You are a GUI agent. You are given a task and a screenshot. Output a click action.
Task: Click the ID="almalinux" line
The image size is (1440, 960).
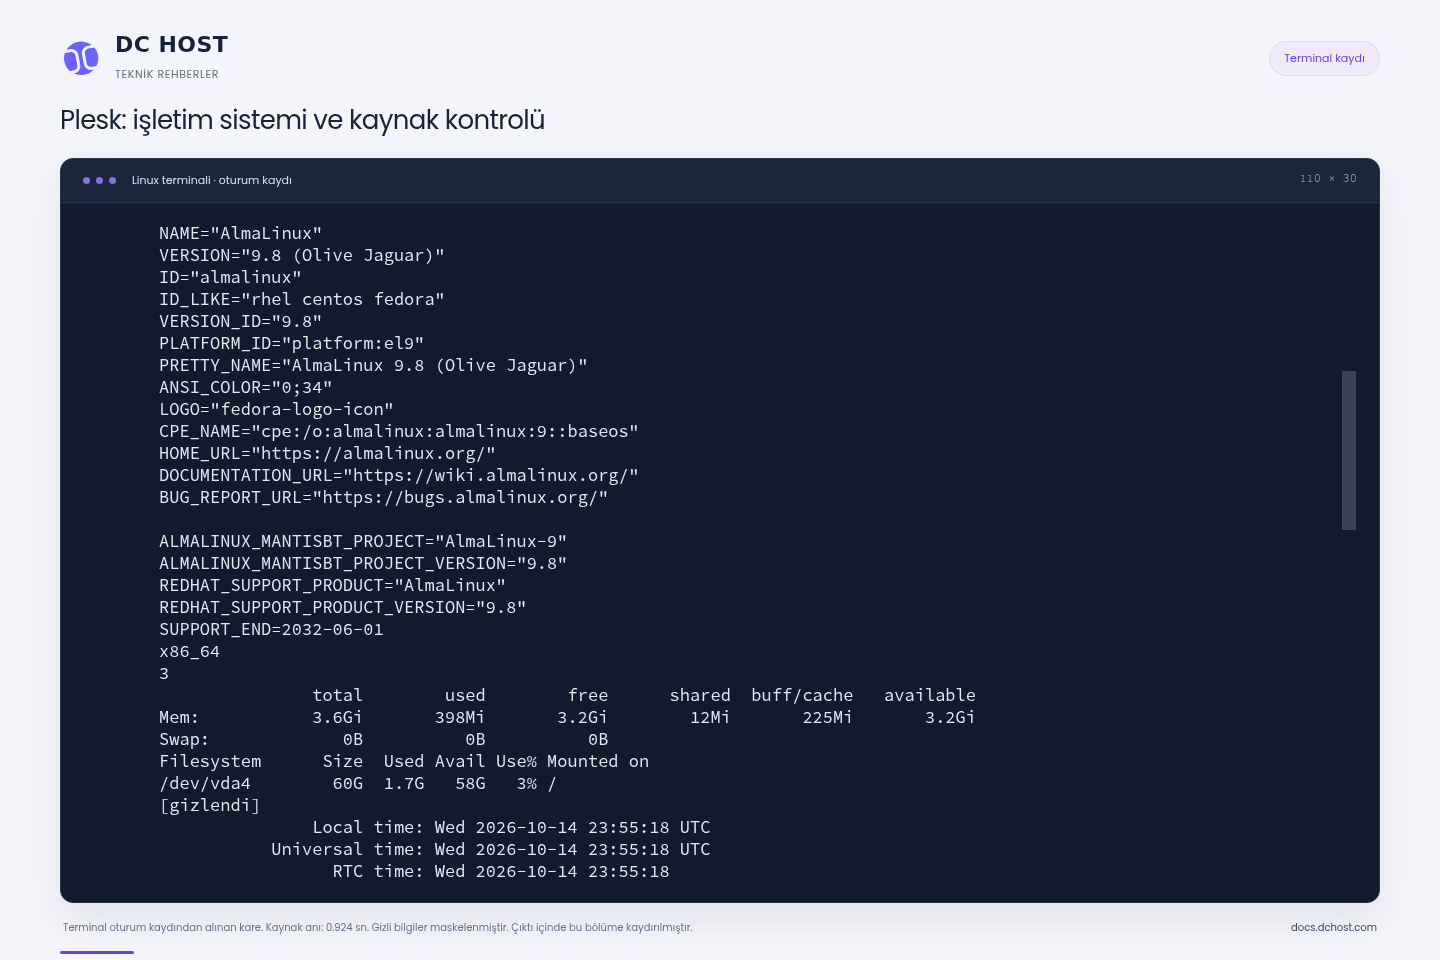(x=230, y=277)
